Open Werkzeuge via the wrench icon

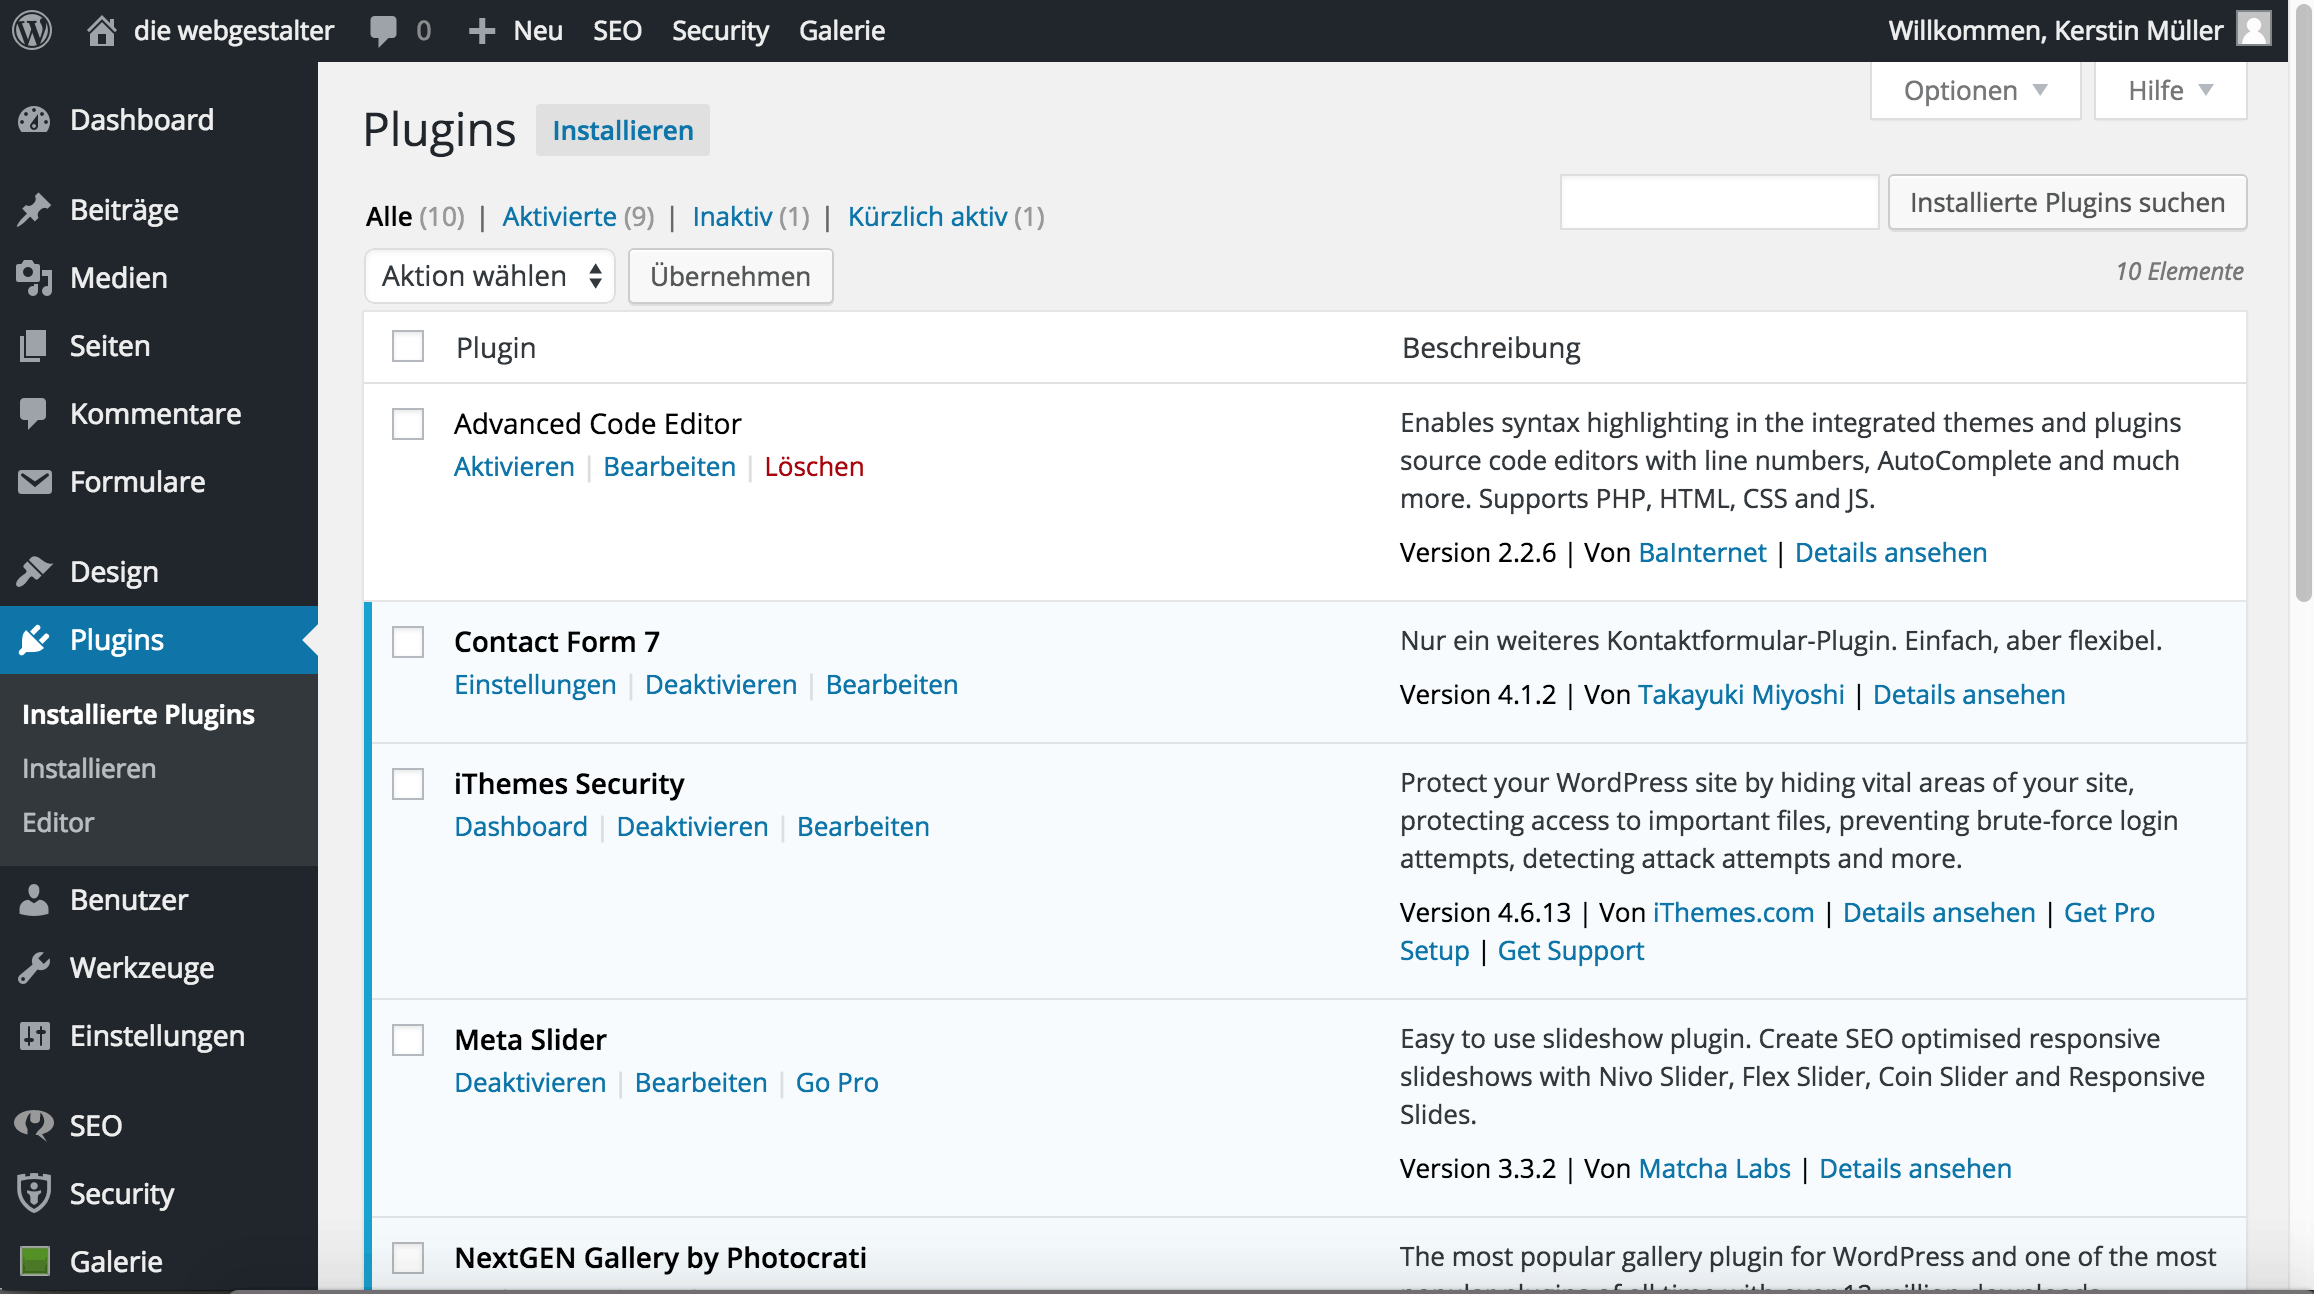(x=34, y=967)
